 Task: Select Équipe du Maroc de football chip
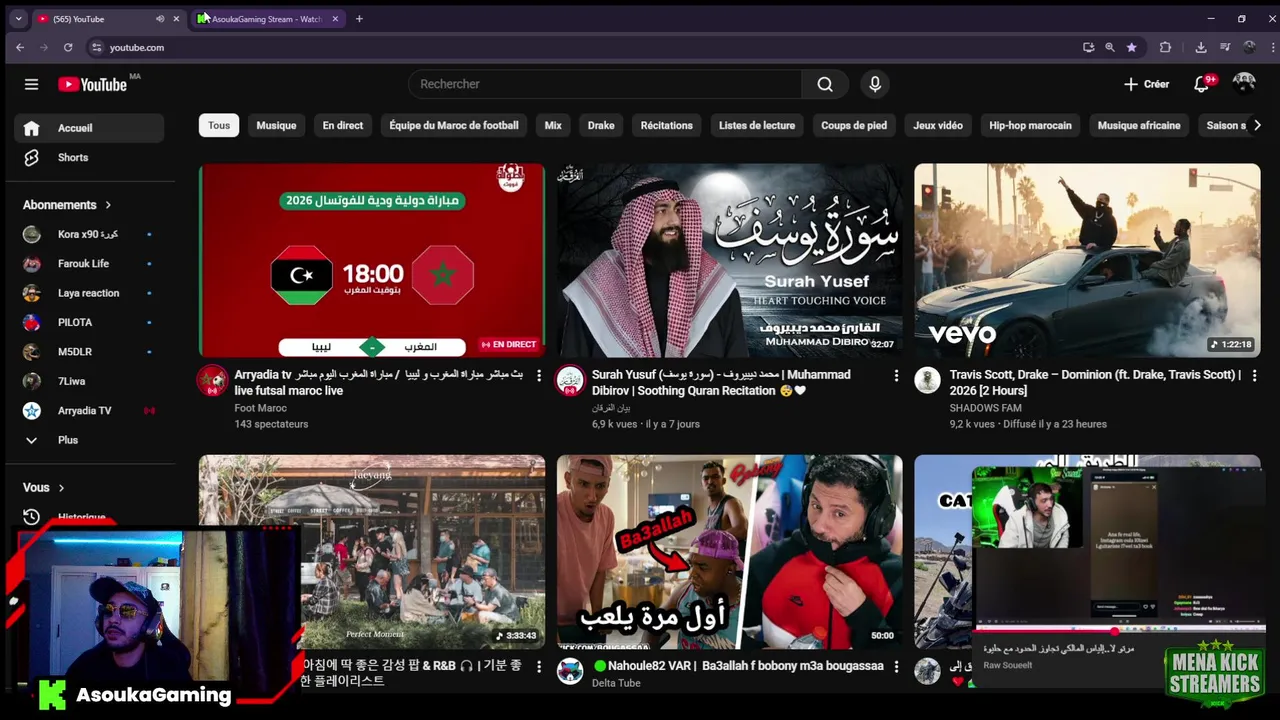point(454,125)
